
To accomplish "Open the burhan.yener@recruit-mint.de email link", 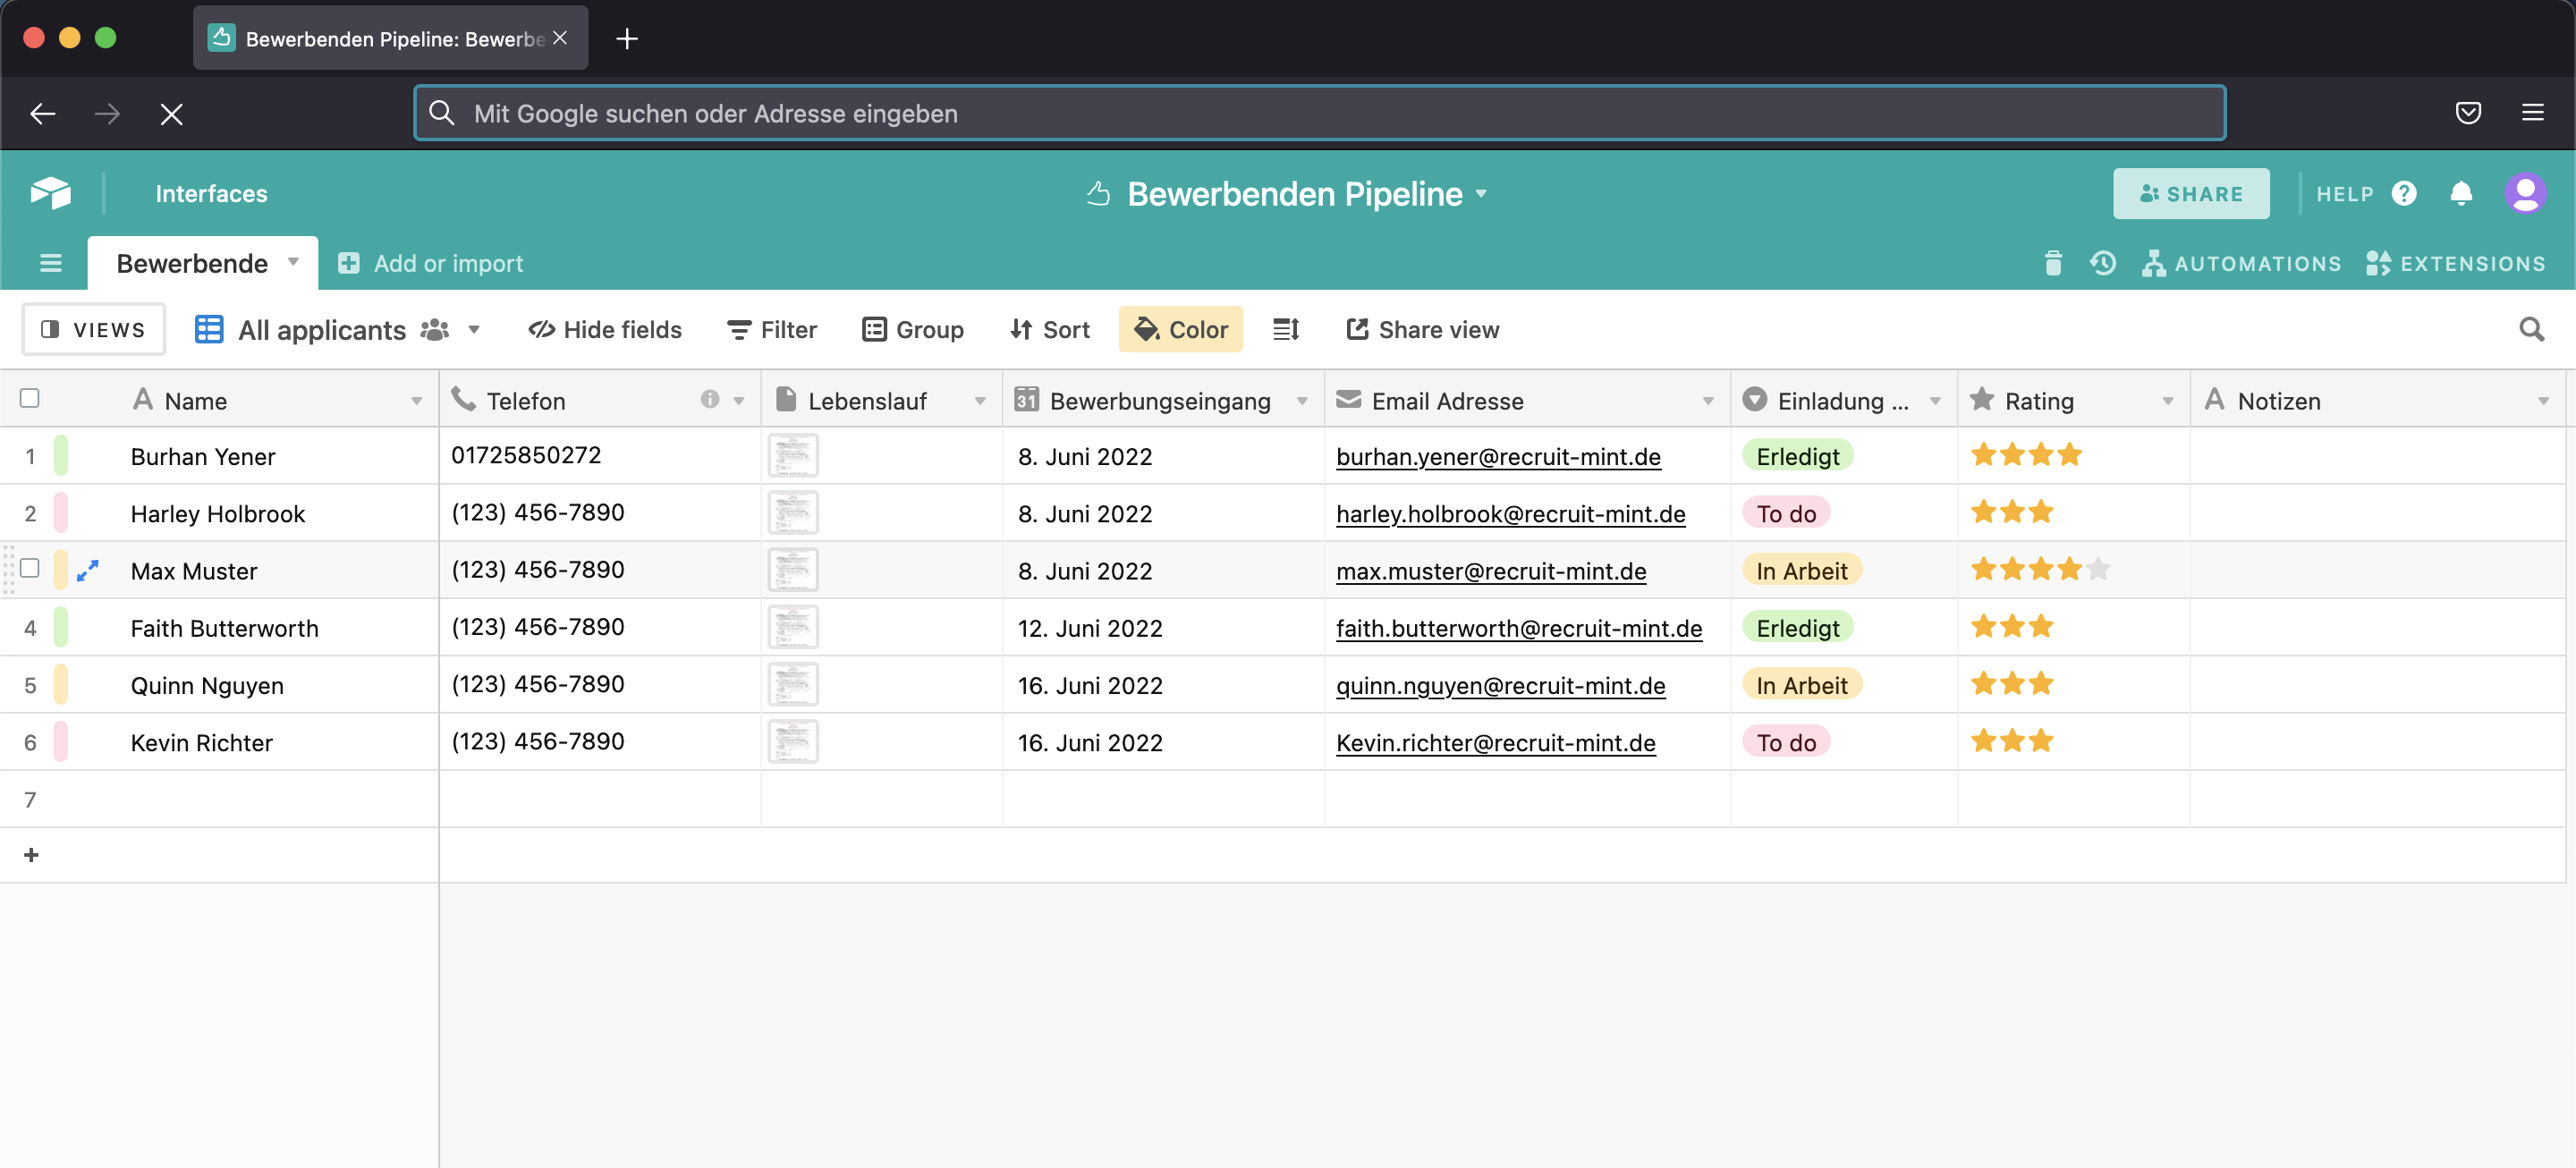I will pos(1497,456).
